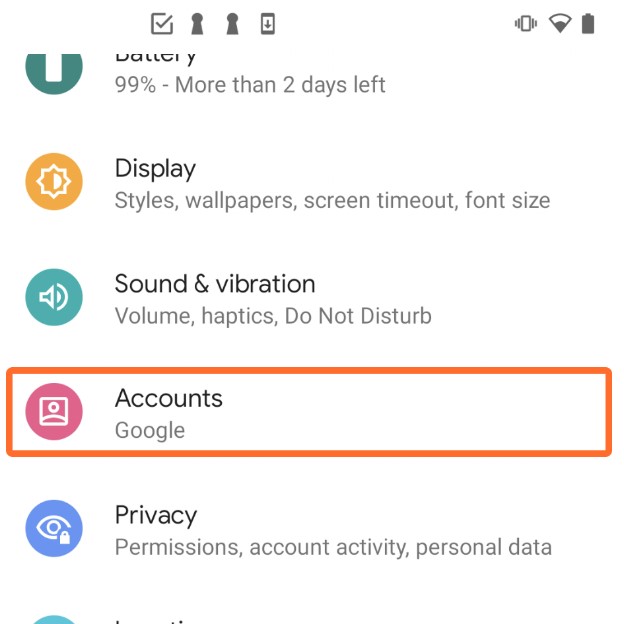This screenshot has height=624, width=624.
Task: Open the Display settings entry
Action: pyautogui.click(x=312, y=183)
